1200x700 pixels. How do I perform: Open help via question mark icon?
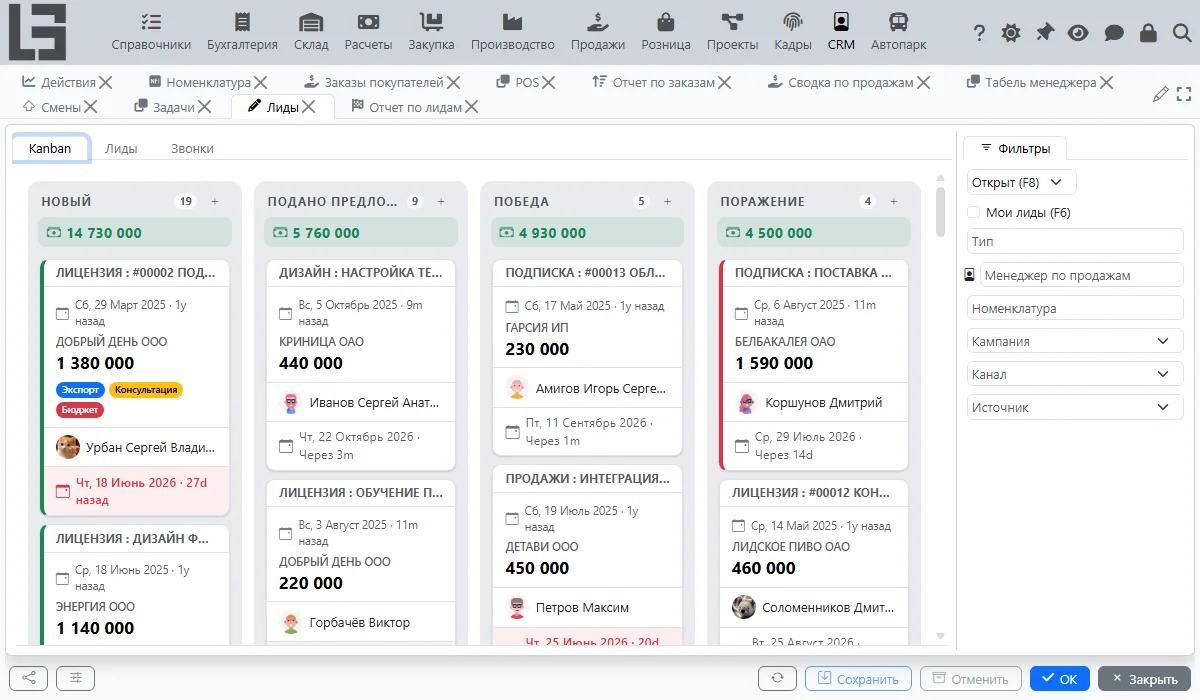coord(980,33)
